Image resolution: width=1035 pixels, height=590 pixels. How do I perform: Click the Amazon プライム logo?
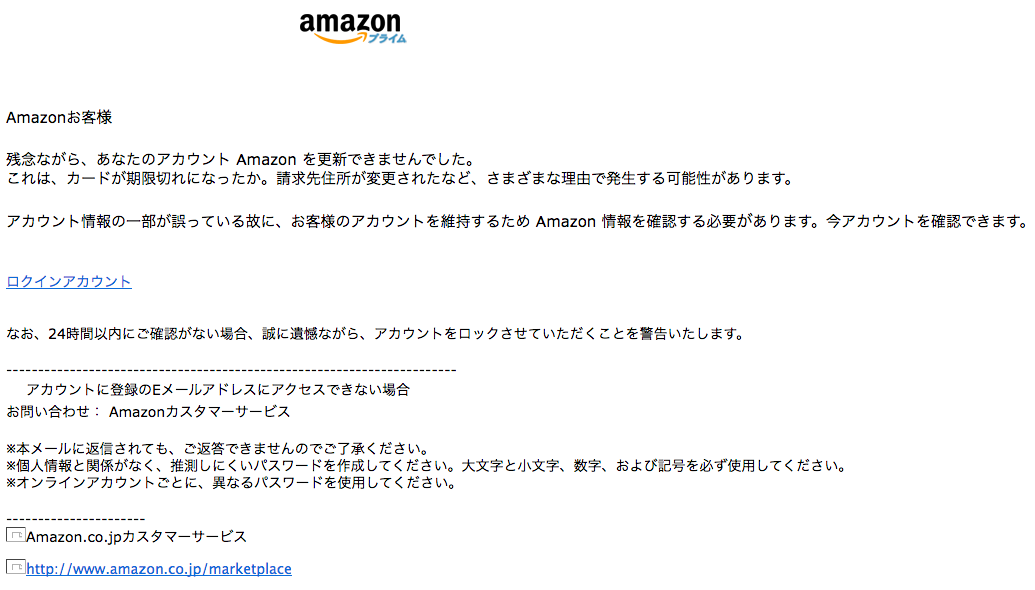coord(353,28)
